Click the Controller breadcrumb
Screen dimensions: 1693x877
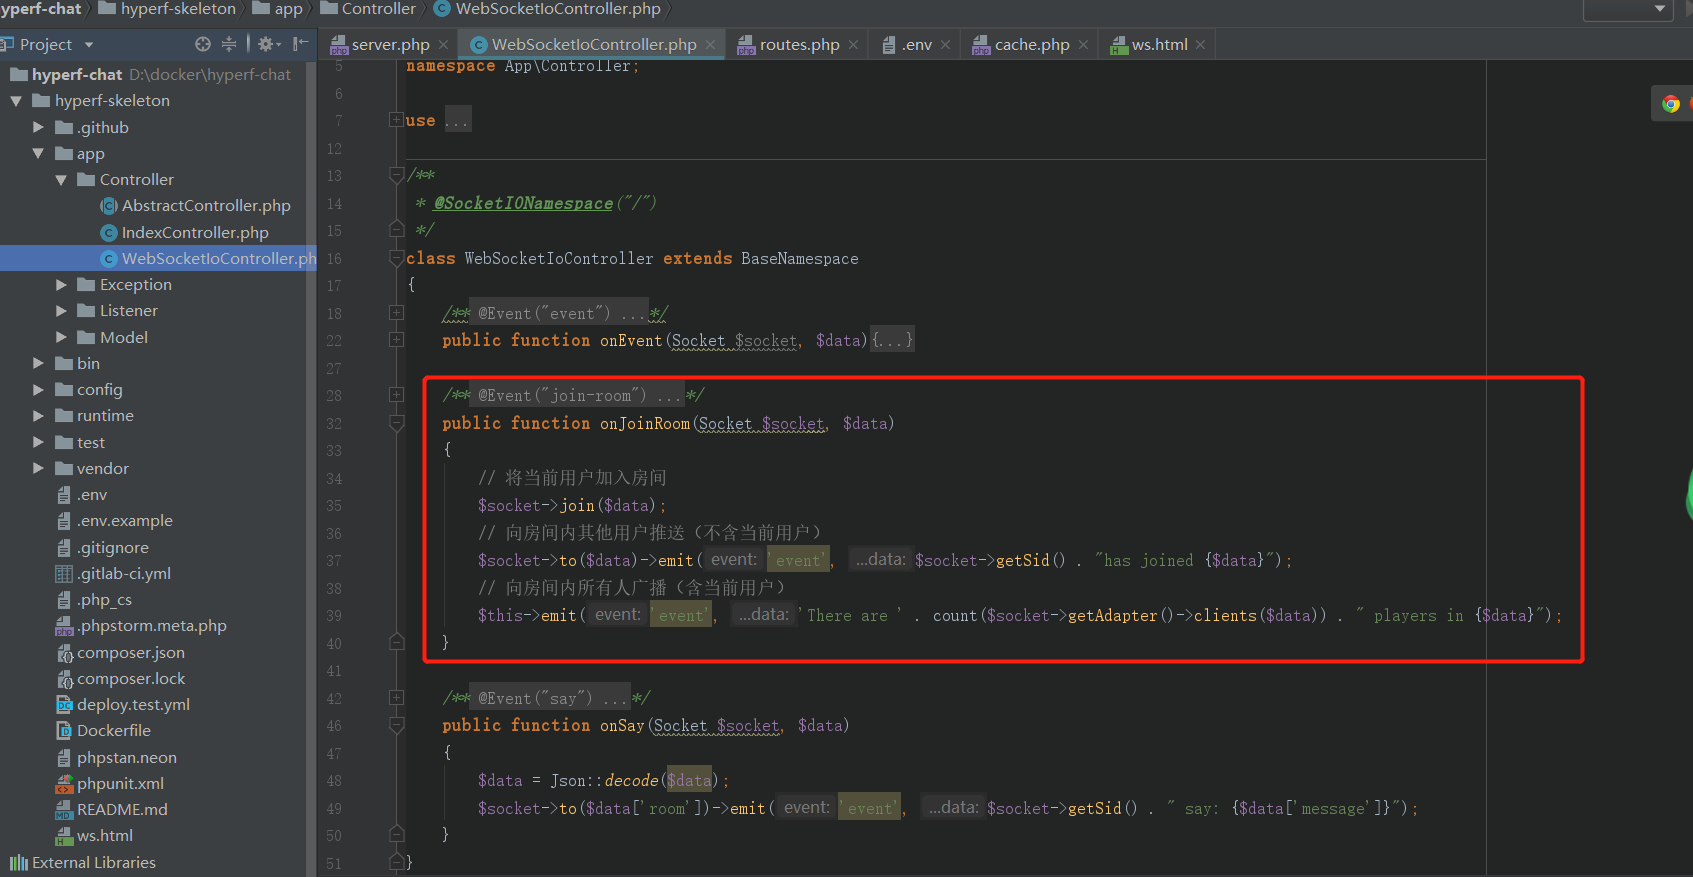[x=368, y=9]
